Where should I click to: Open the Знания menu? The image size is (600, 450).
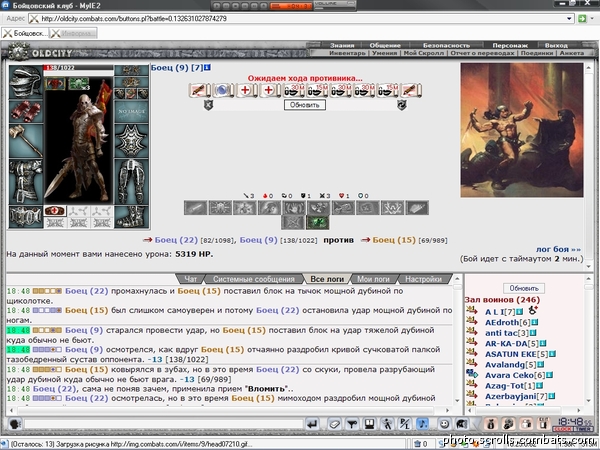342,45
